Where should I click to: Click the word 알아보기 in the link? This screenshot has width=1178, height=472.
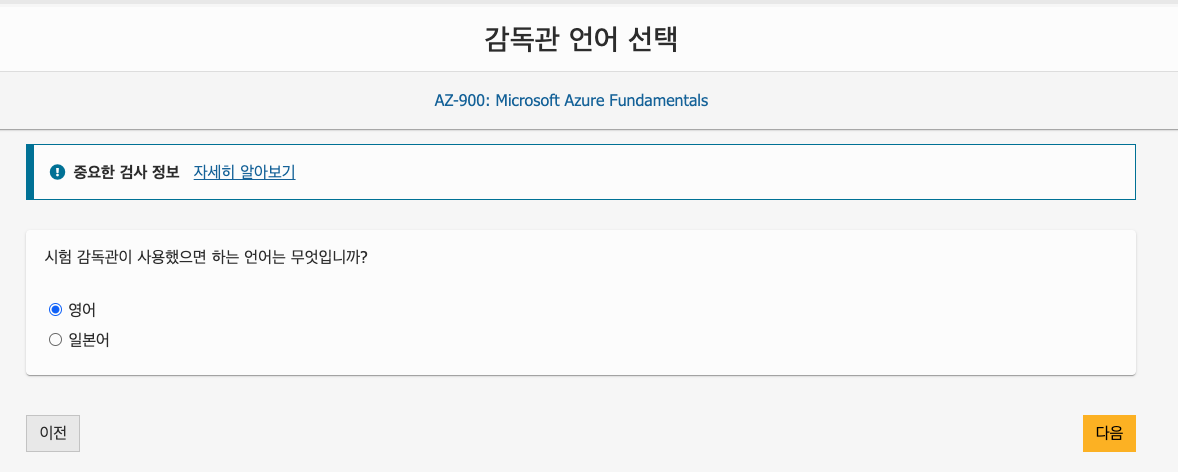(x=267, y=172)
